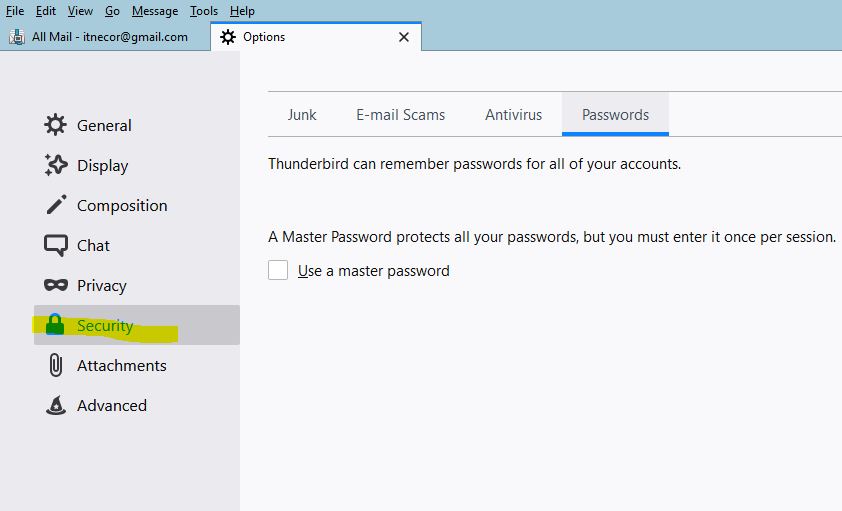
Task: Open the Message menu
Action: pos(155,11)
